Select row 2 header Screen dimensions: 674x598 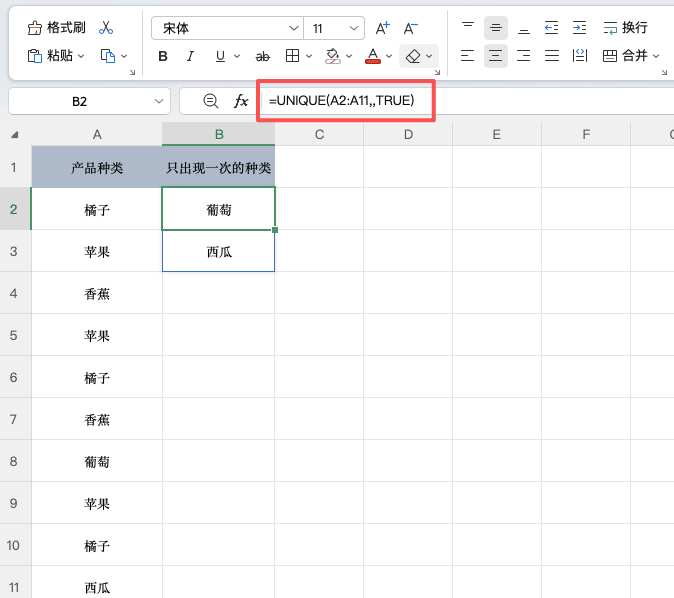pyautogui.click(x=15, y=209)
